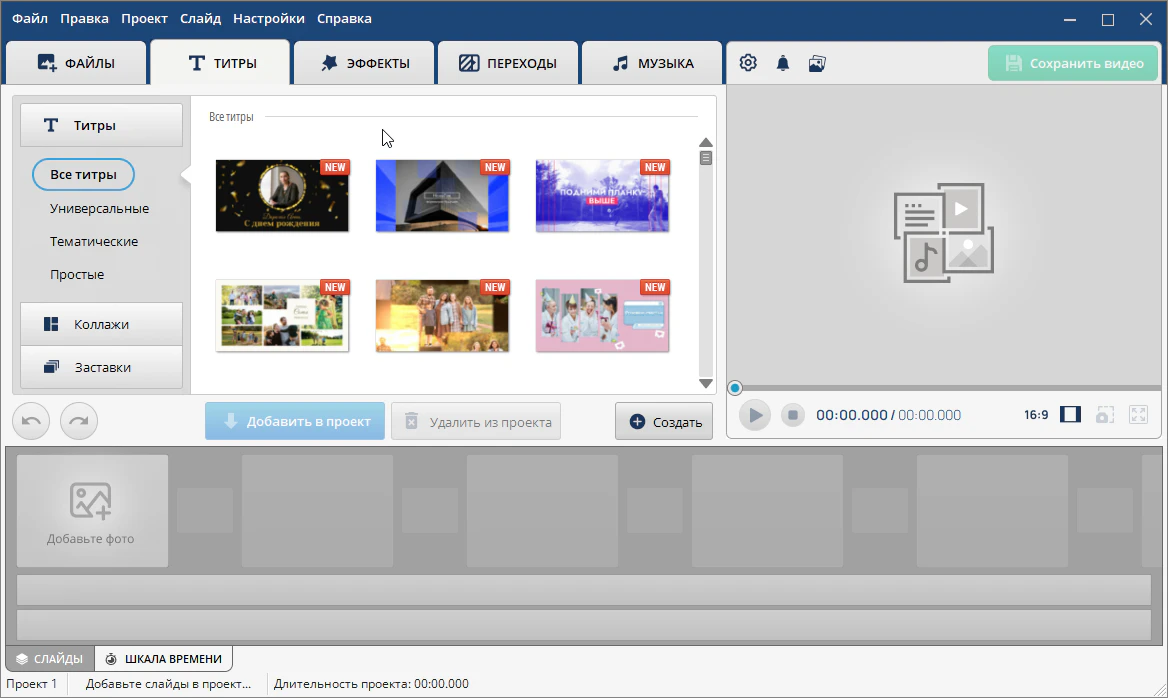Click the settings gear icon
The image size is (1168, 698).
pos(748,63)
